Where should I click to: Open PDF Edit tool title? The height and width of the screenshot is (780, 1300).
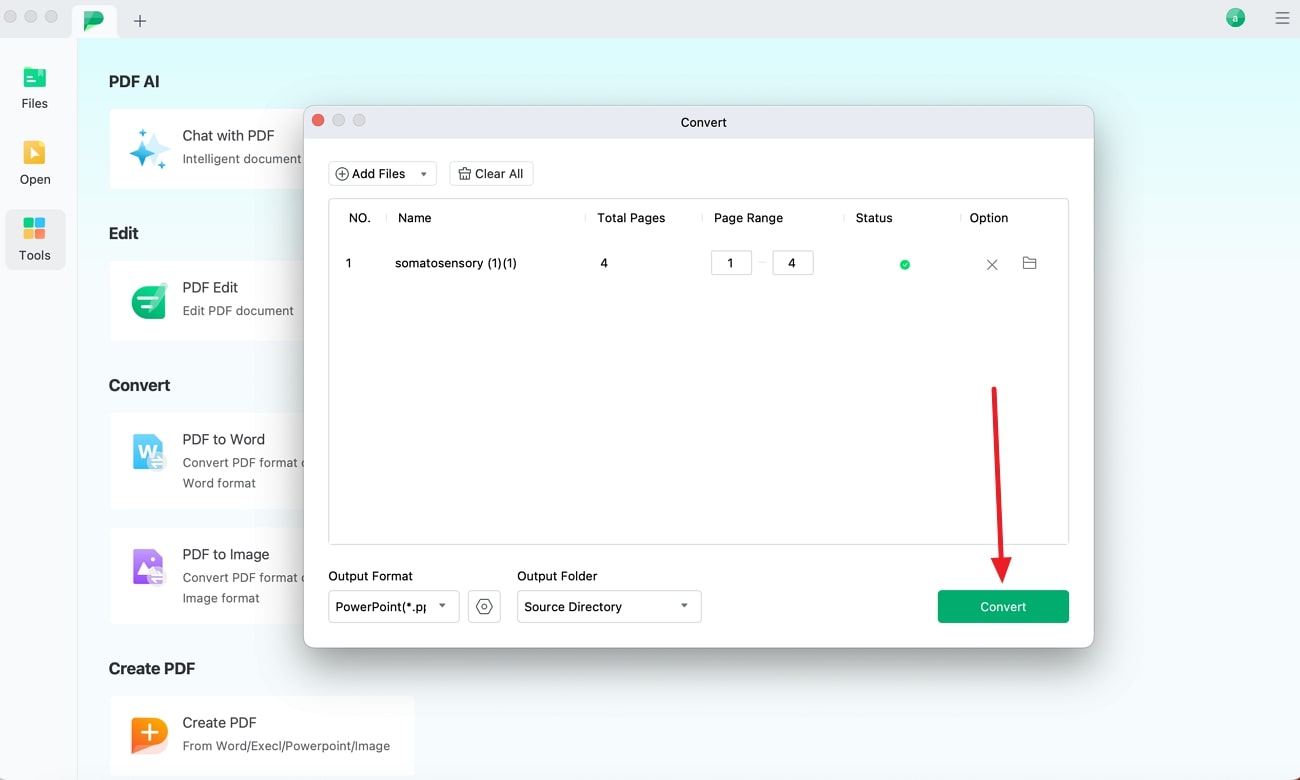(x=210, y=287)
